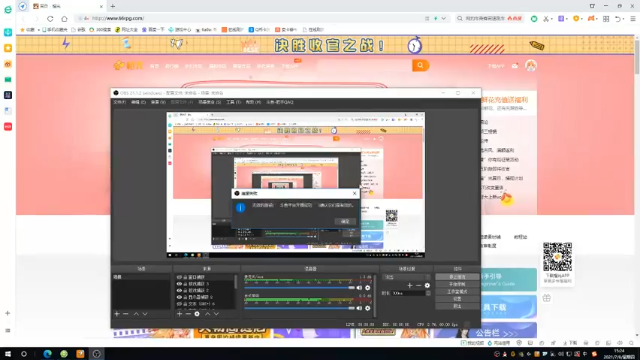The width and height of the screenshot is (640, 360).
Task: Open source properties gear in sources panel
Action: click(197, 314)
